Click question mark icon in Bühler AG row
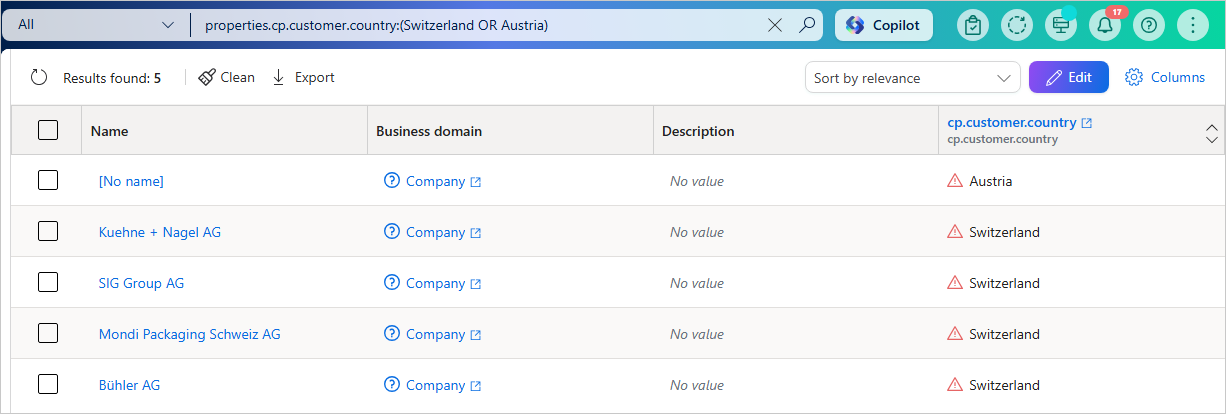The width and height of the screenshot is (1226, 414). pyautogui.click(x=392, y=385)
